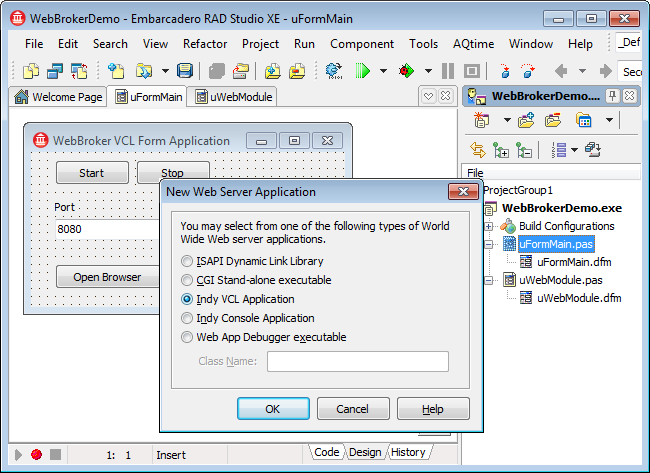The width and height of the screenshot is (650, 473).
Task: Open the dropdown arrow beside Open file
Action: tap(165, 71)
